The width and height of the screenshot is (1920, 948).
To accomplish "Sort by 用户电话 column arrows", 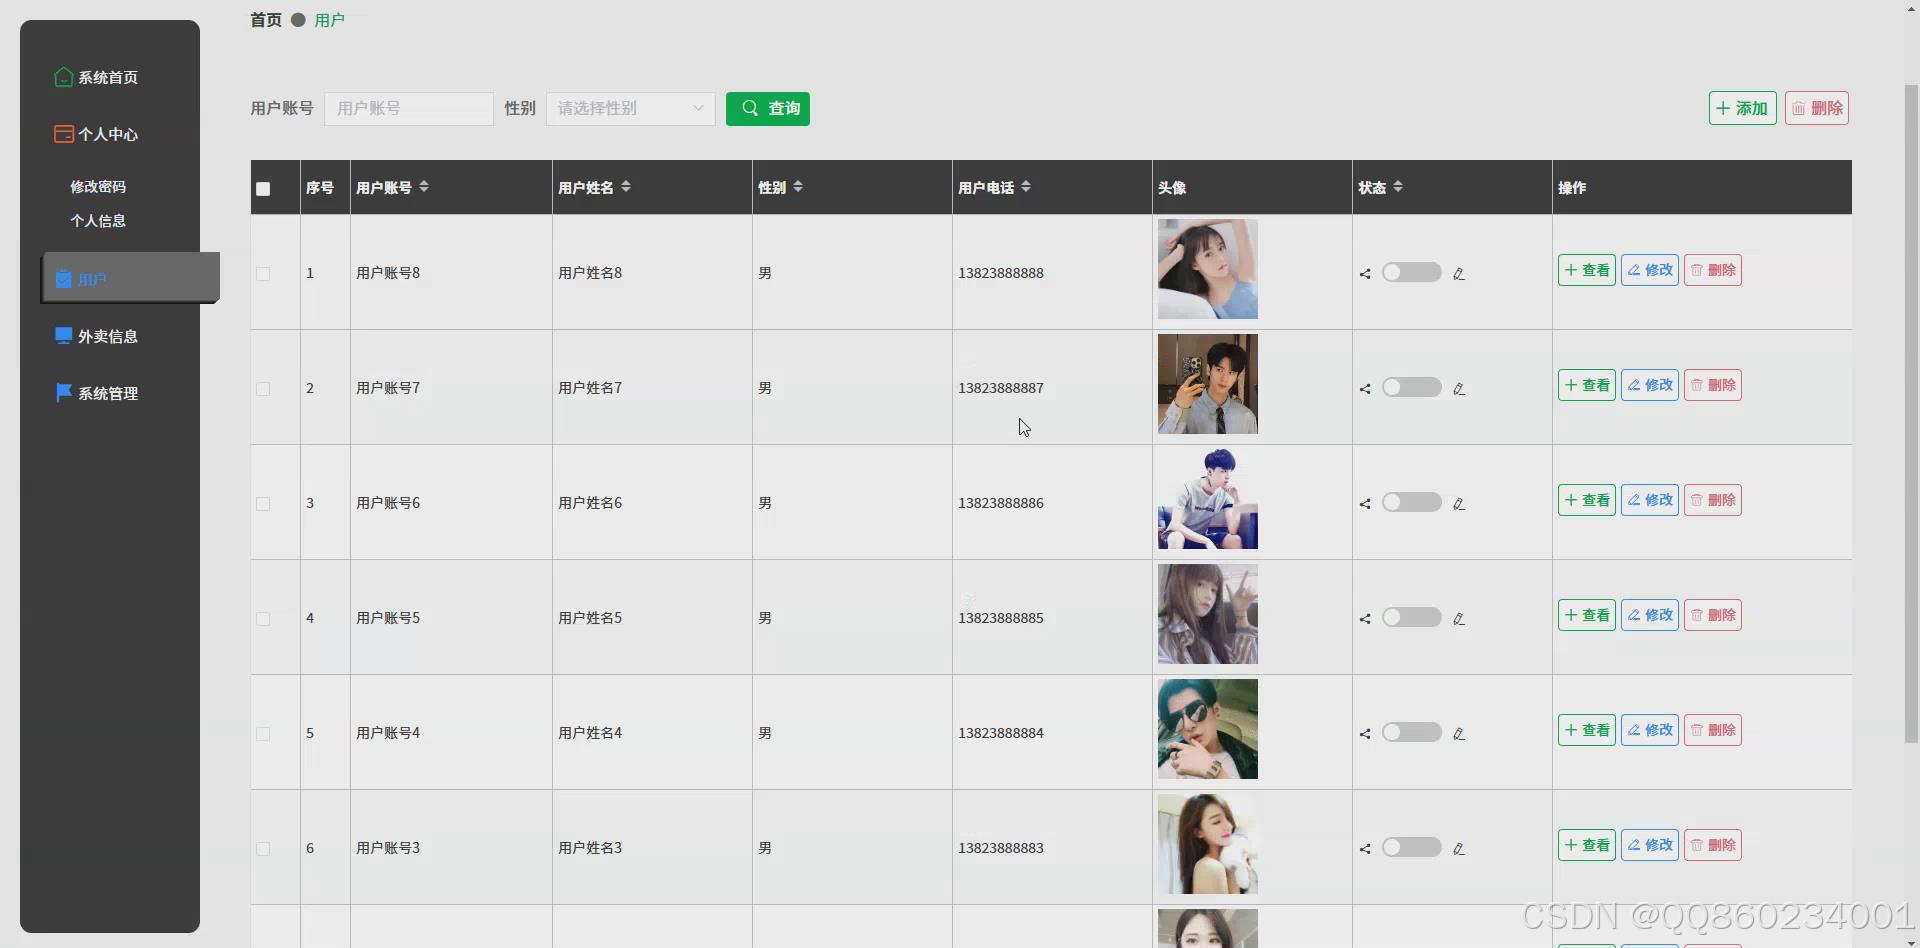I will 1026,186.
